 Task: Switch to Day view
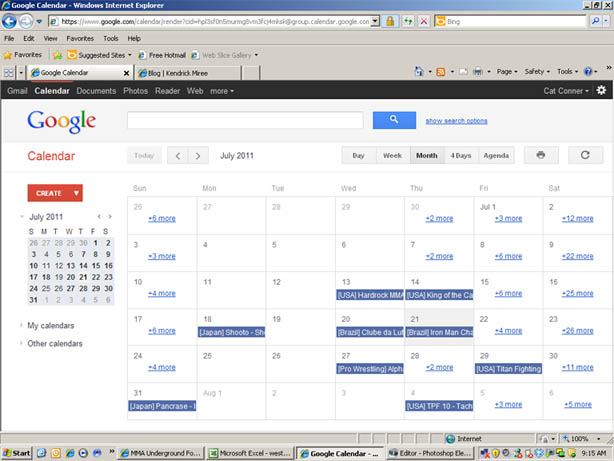click(358, 155)
